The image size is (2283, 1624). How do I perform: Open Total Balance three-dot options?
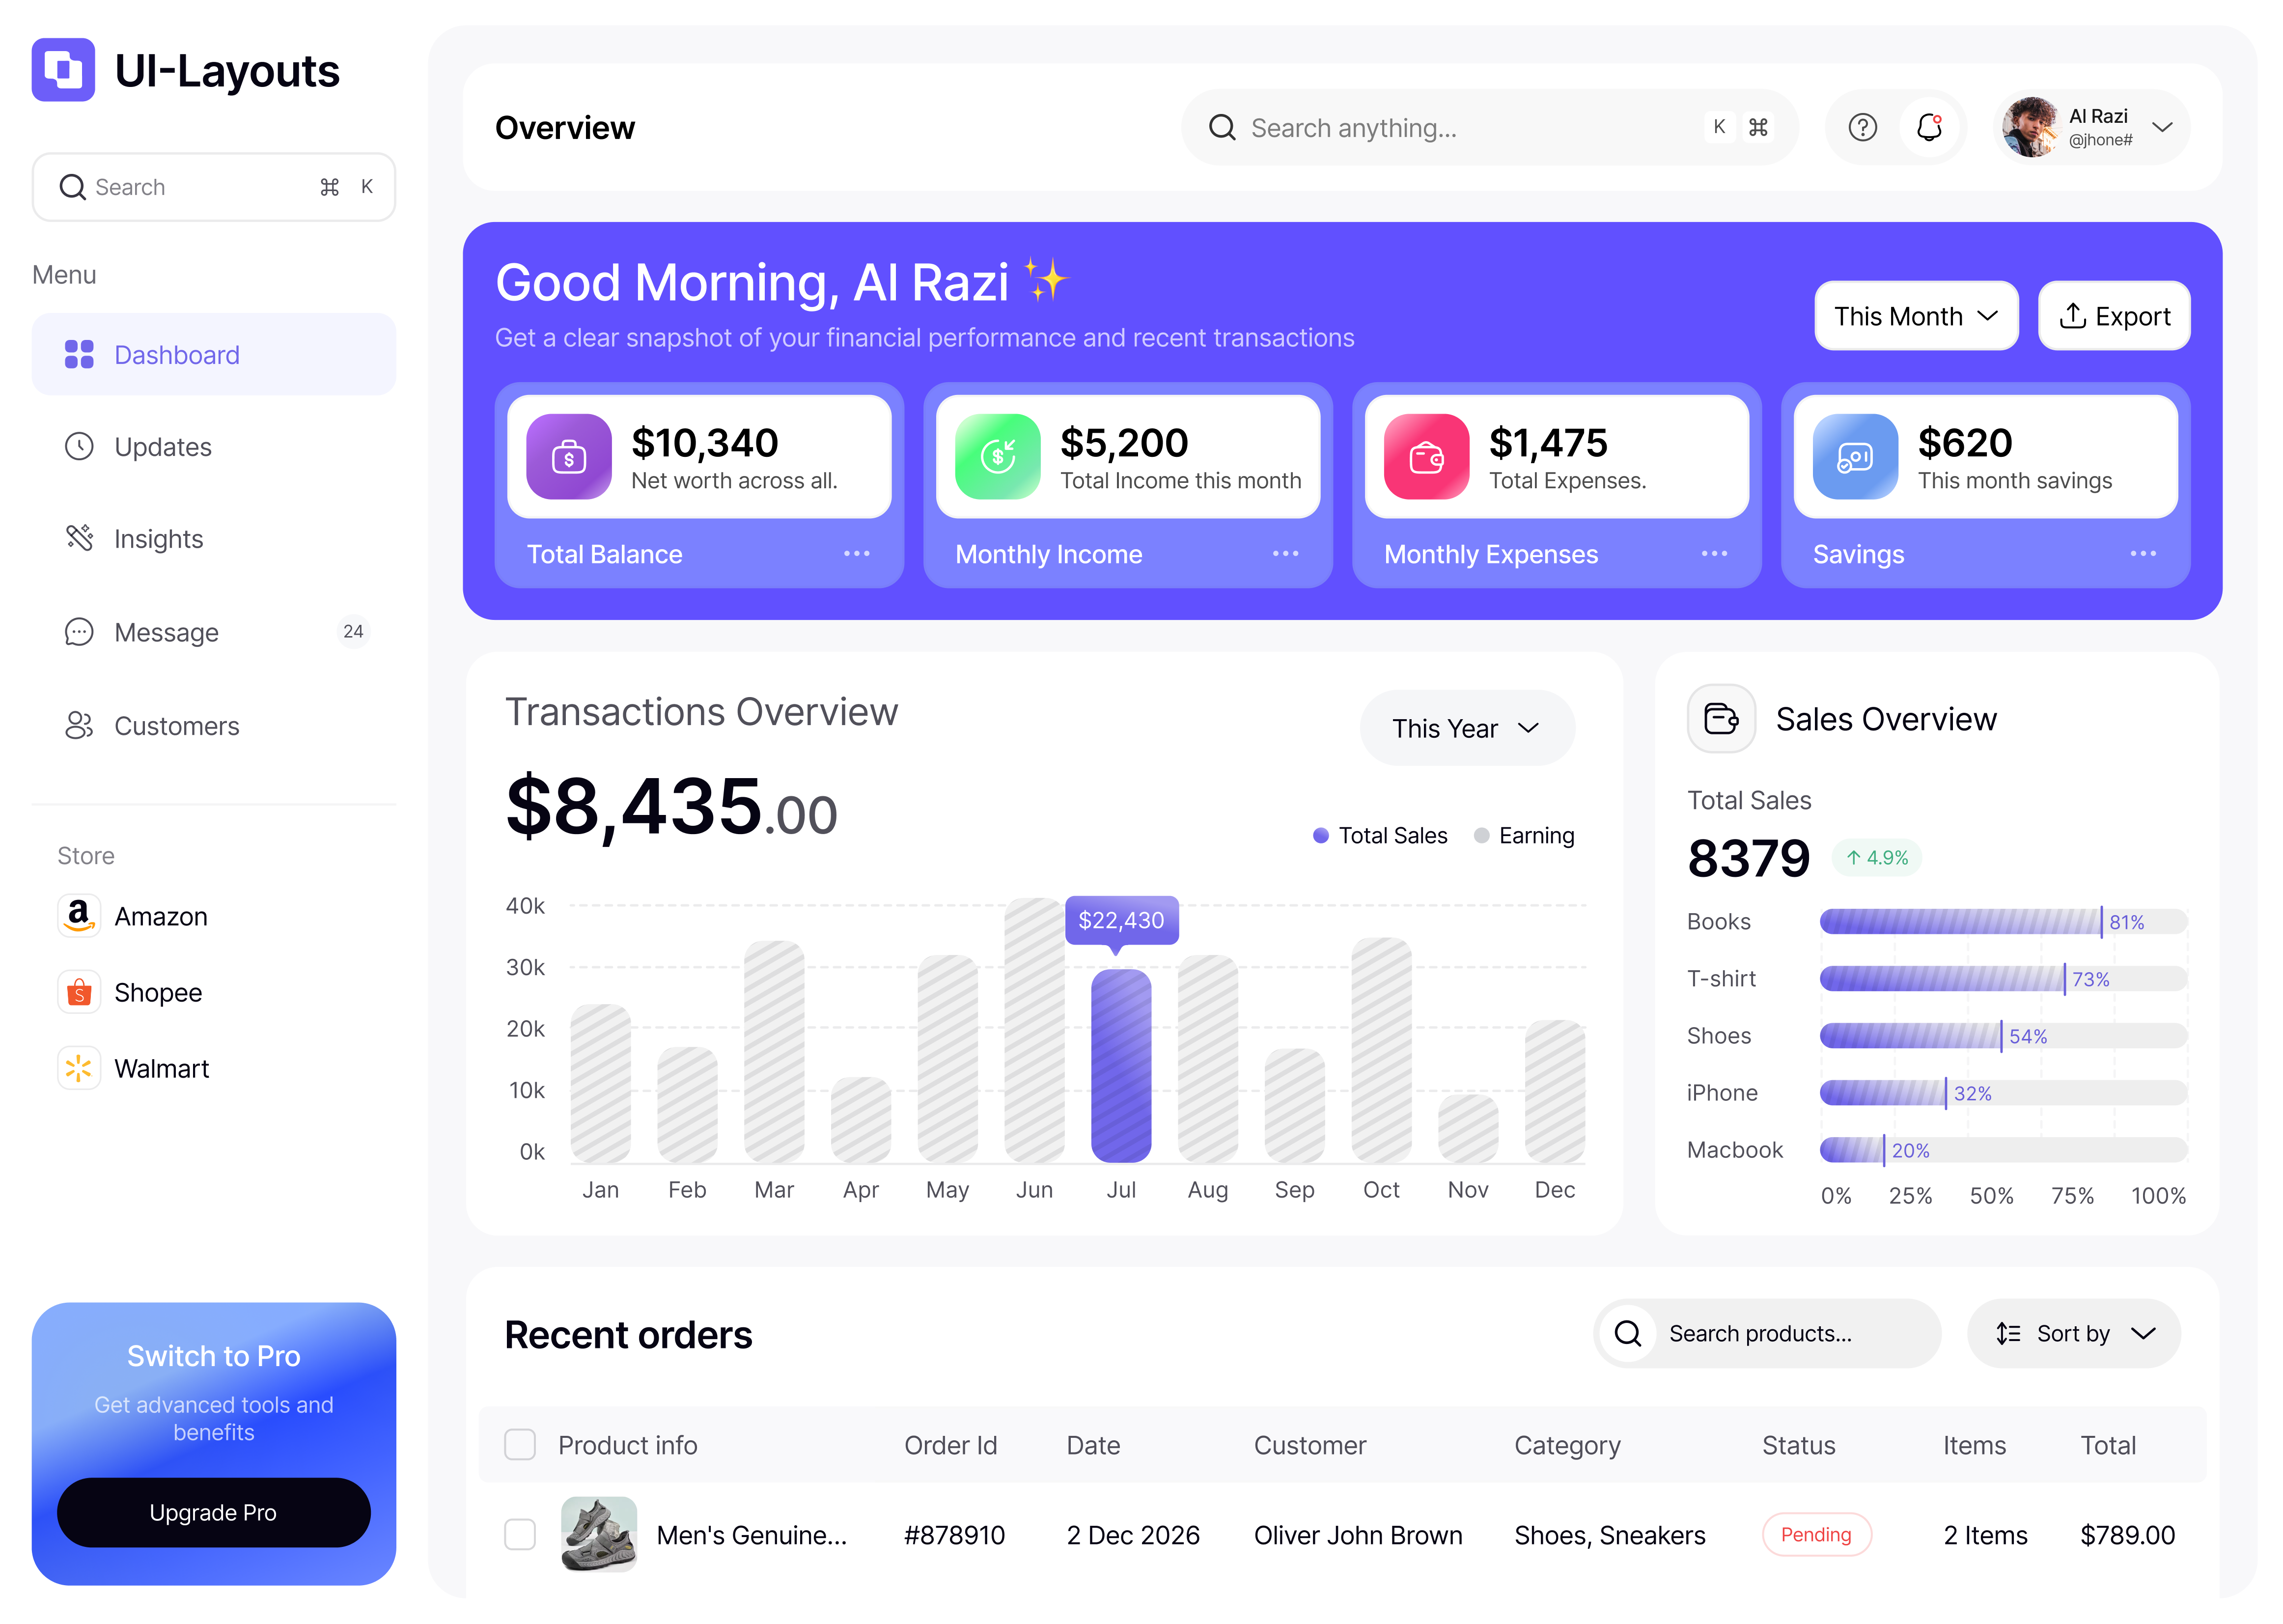856,553
